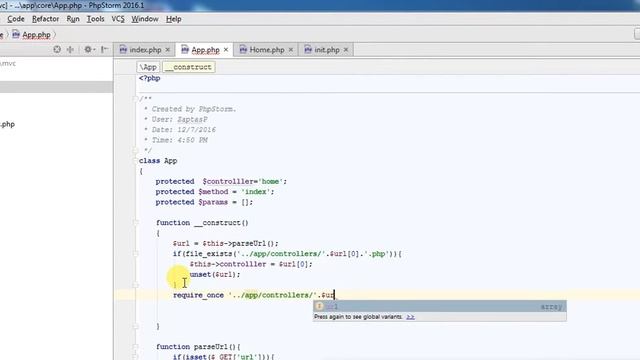This screenshot has width=640, height=360.
Task: Click the >> global variants link
Action: click(410, 317)
